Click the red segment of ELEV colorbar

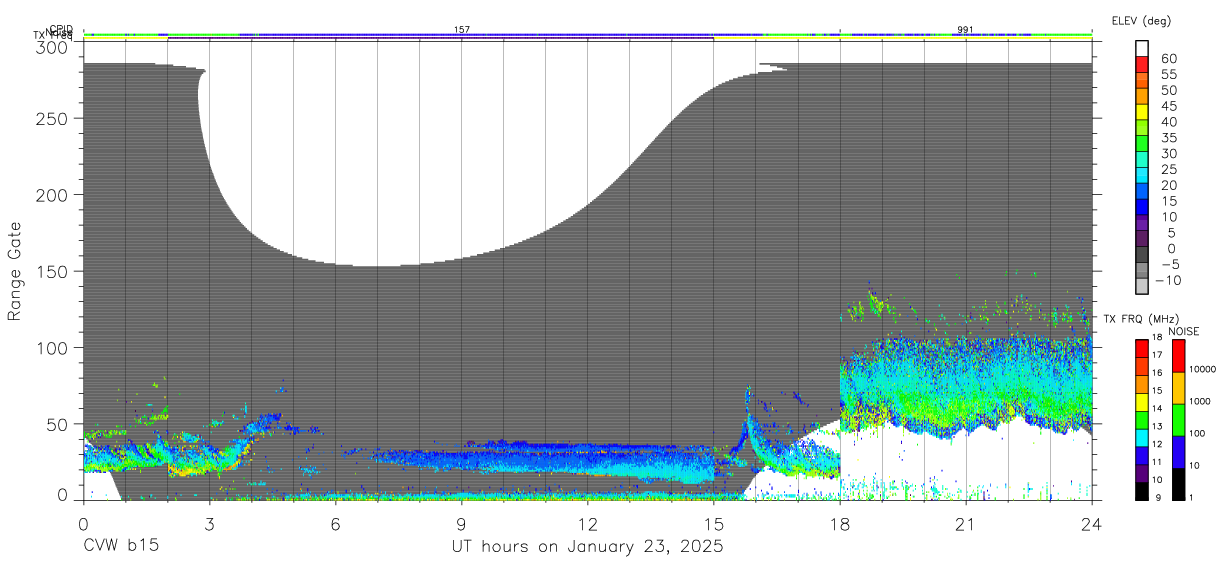point(1143,66)
